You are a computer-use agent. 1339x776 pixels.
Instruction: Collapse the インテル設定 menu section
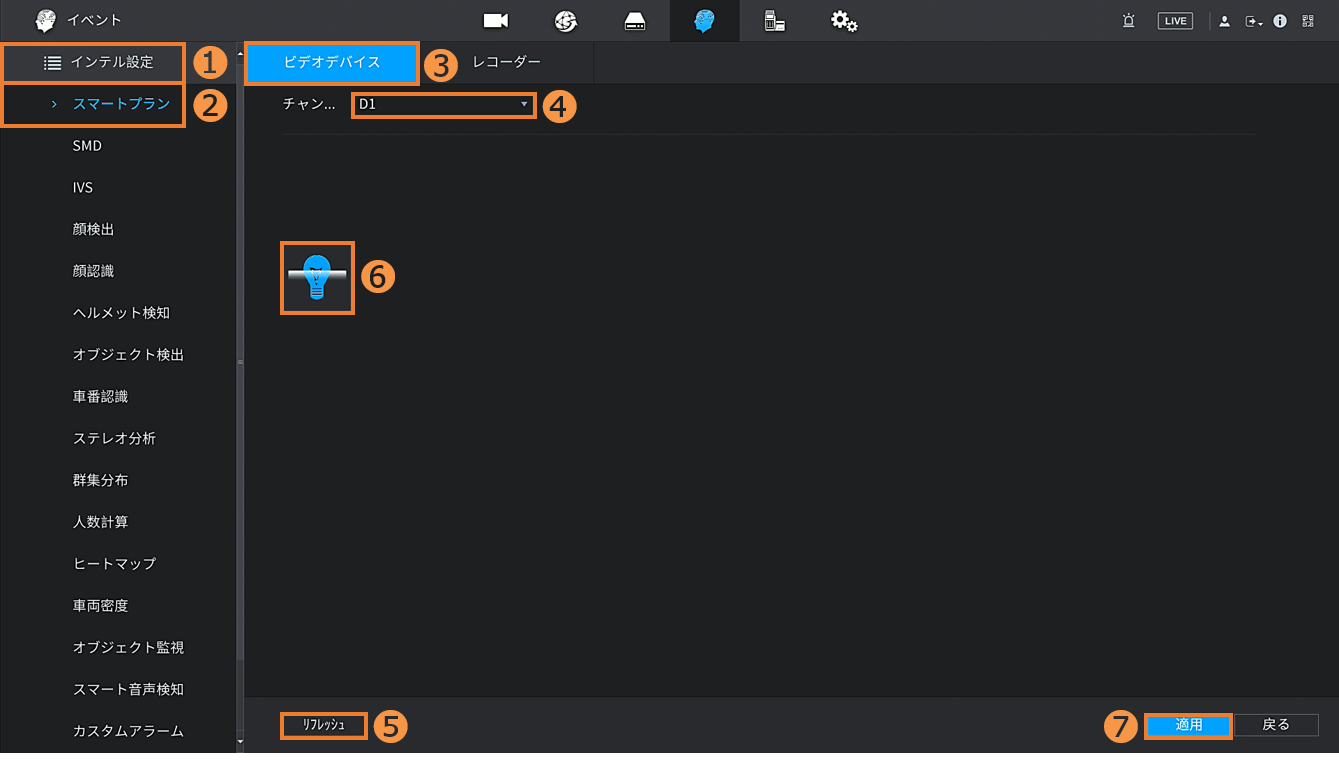tap(98, 62)
